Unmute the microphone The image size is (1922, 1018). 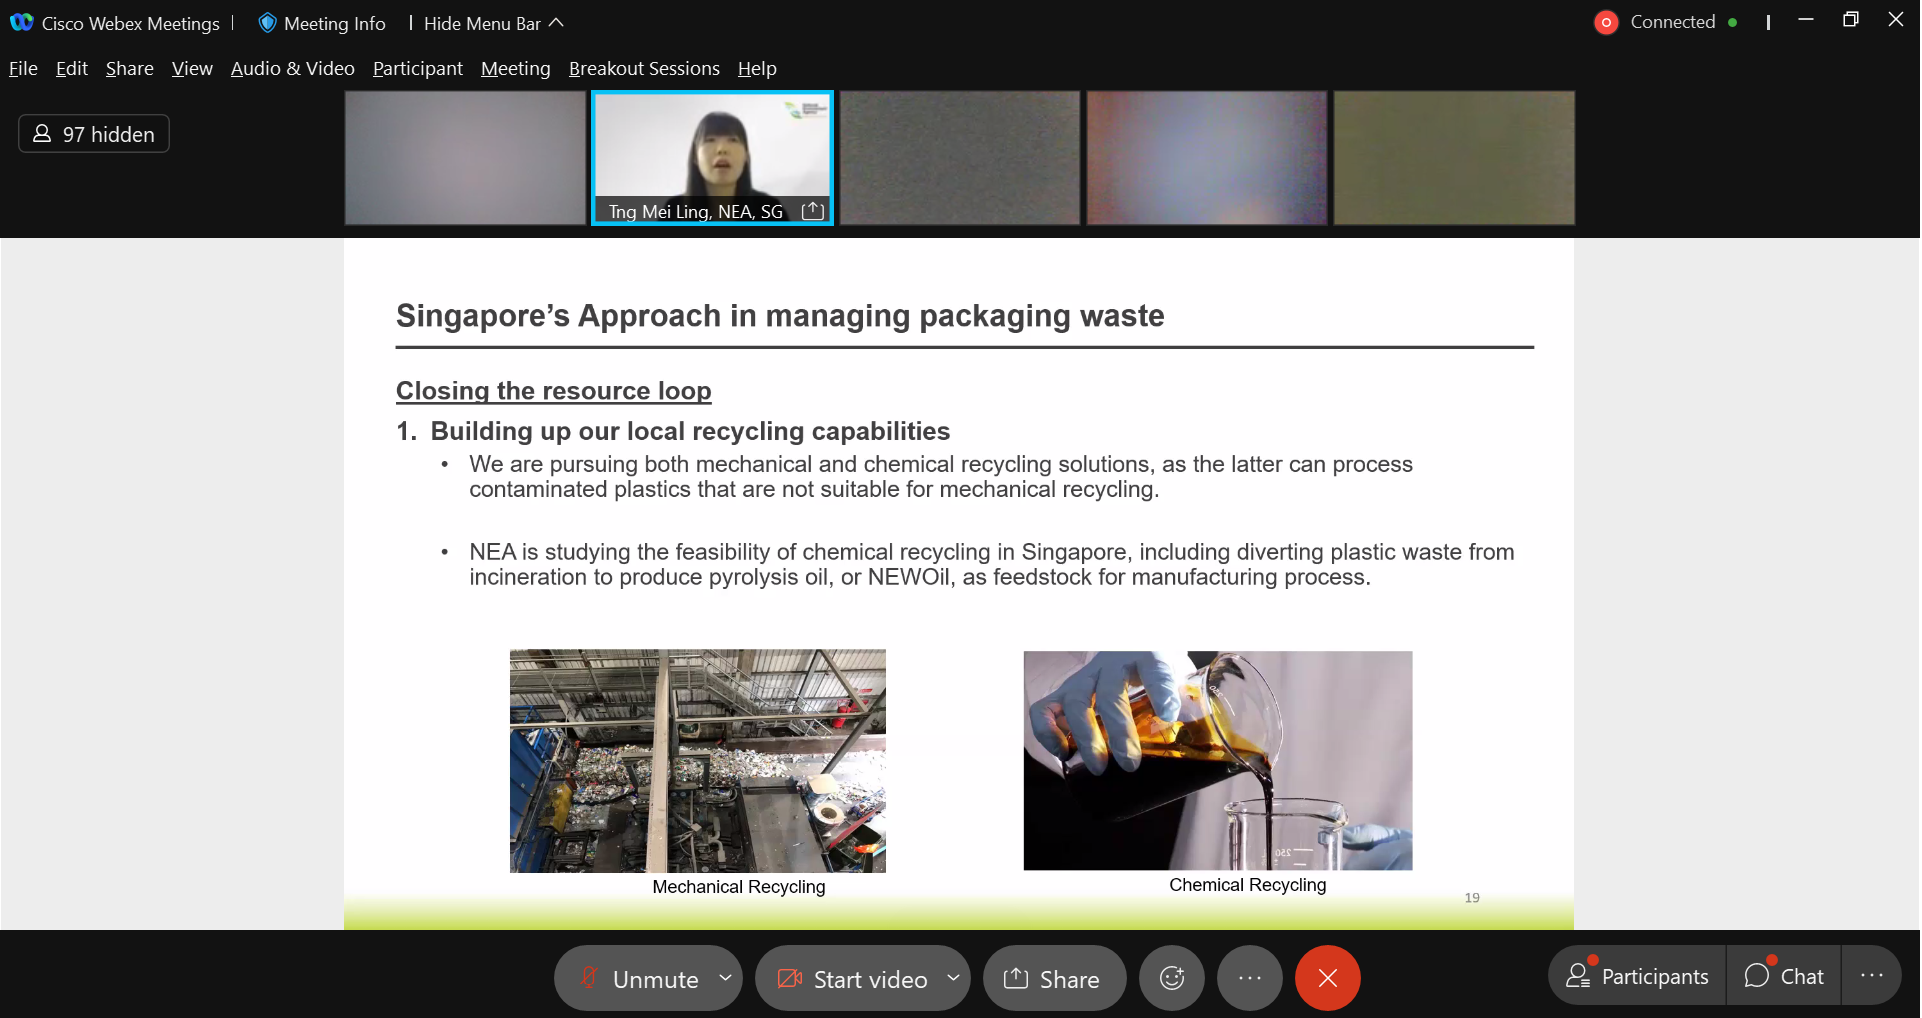click(640, 979)
